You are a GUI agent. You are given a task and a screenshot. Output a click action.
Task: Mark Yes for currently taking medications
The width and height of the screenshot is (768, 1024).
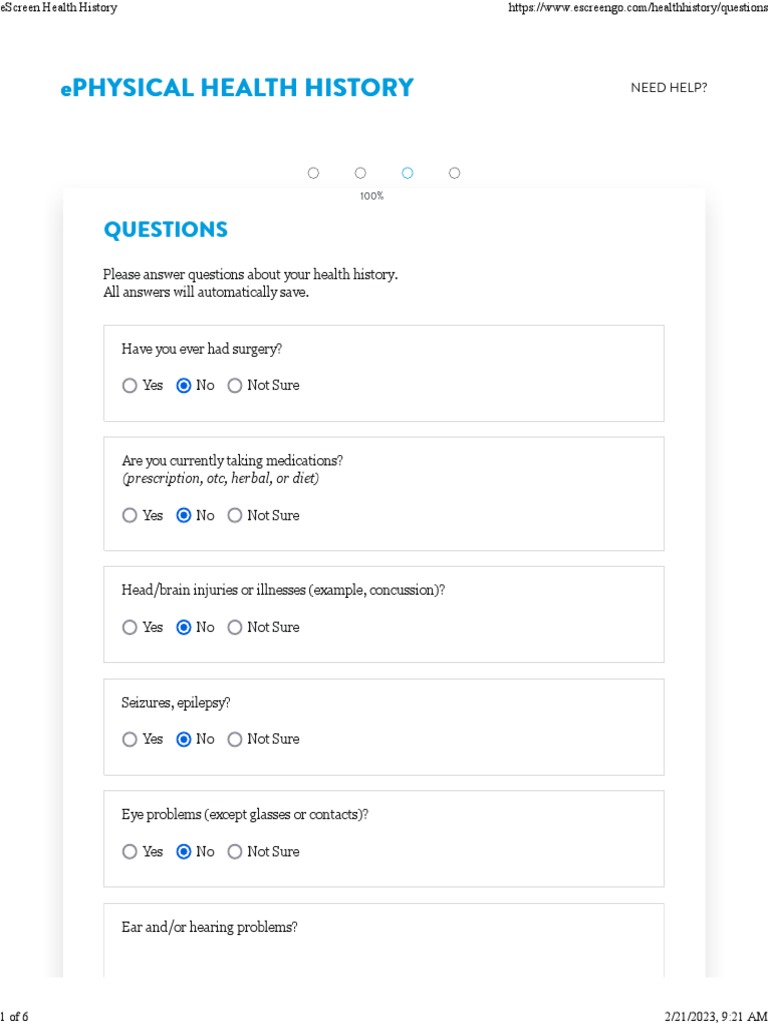[130, 516]
